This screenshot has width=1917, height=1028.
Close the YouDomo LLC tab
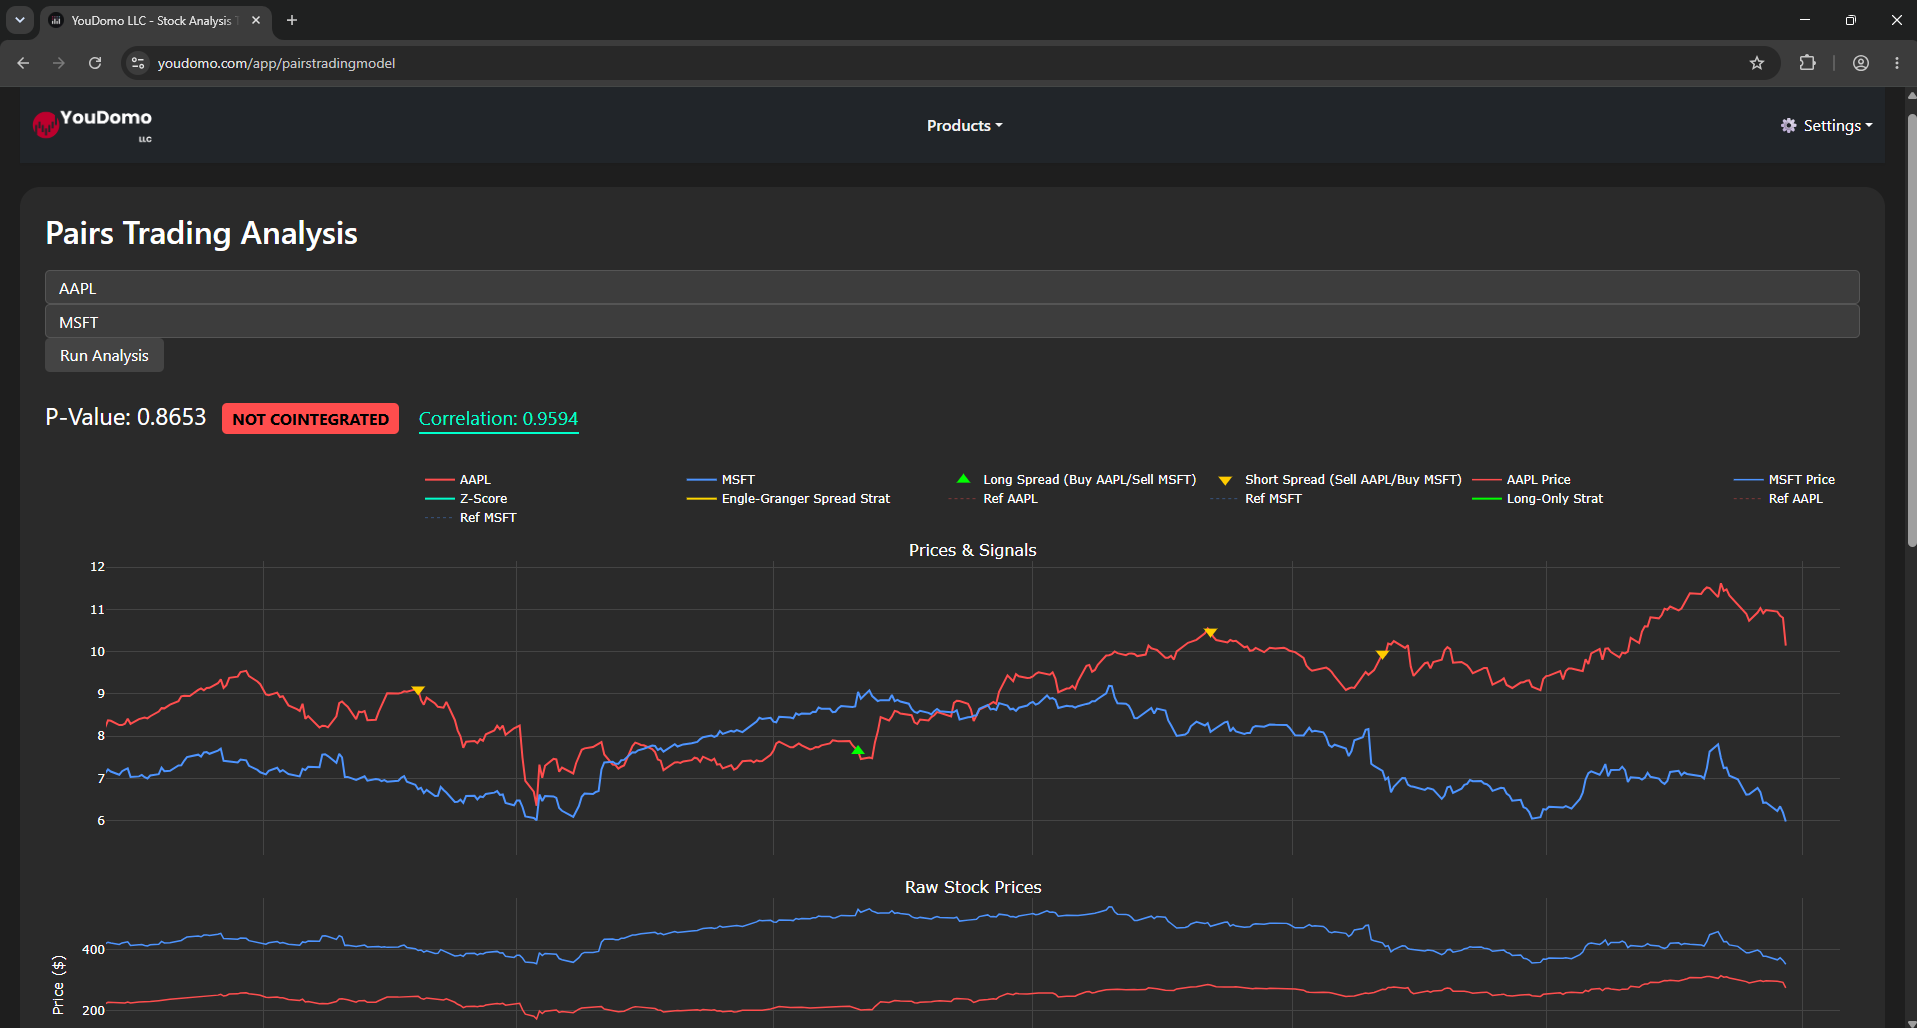tap(256, 20)
